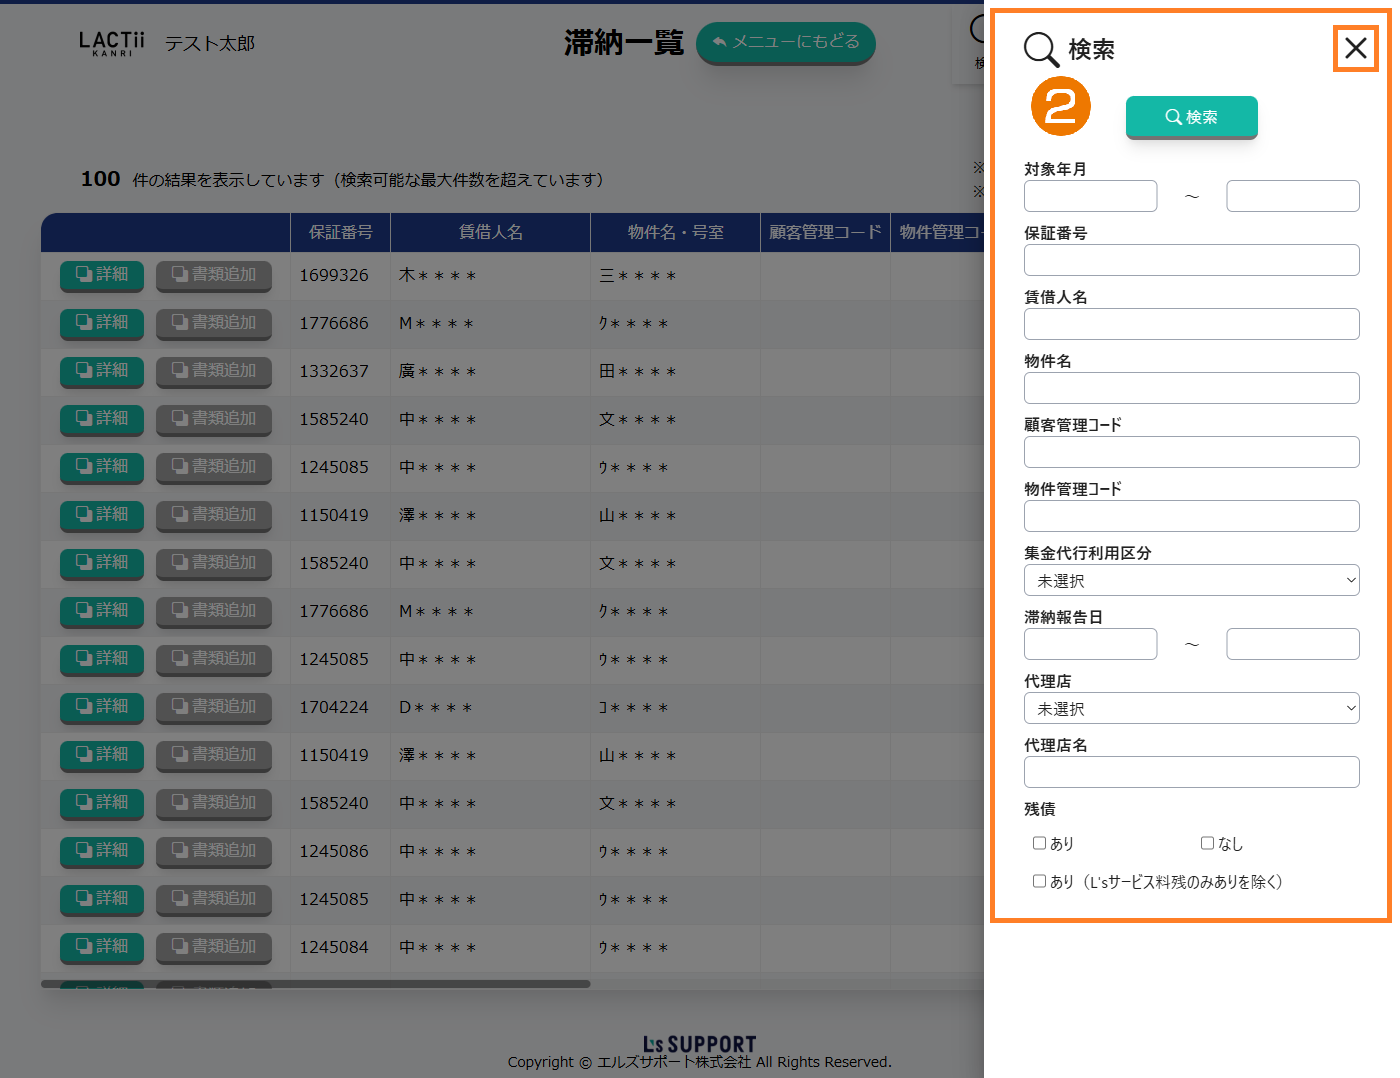This screenshot has width=1400, height=1078.
Task: Open 詳細 for guarantee number 1332637
Action: click(x=102, y=371)
